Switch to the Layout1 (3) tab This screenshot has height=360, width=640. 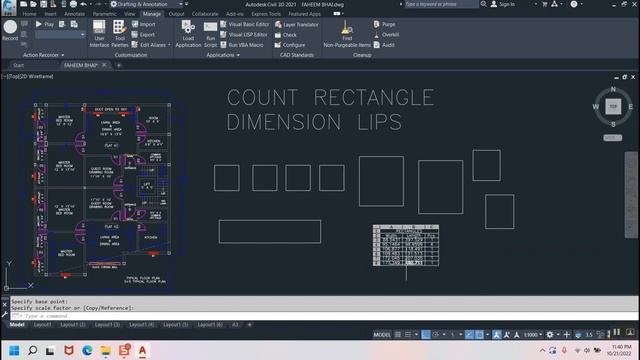107,325
